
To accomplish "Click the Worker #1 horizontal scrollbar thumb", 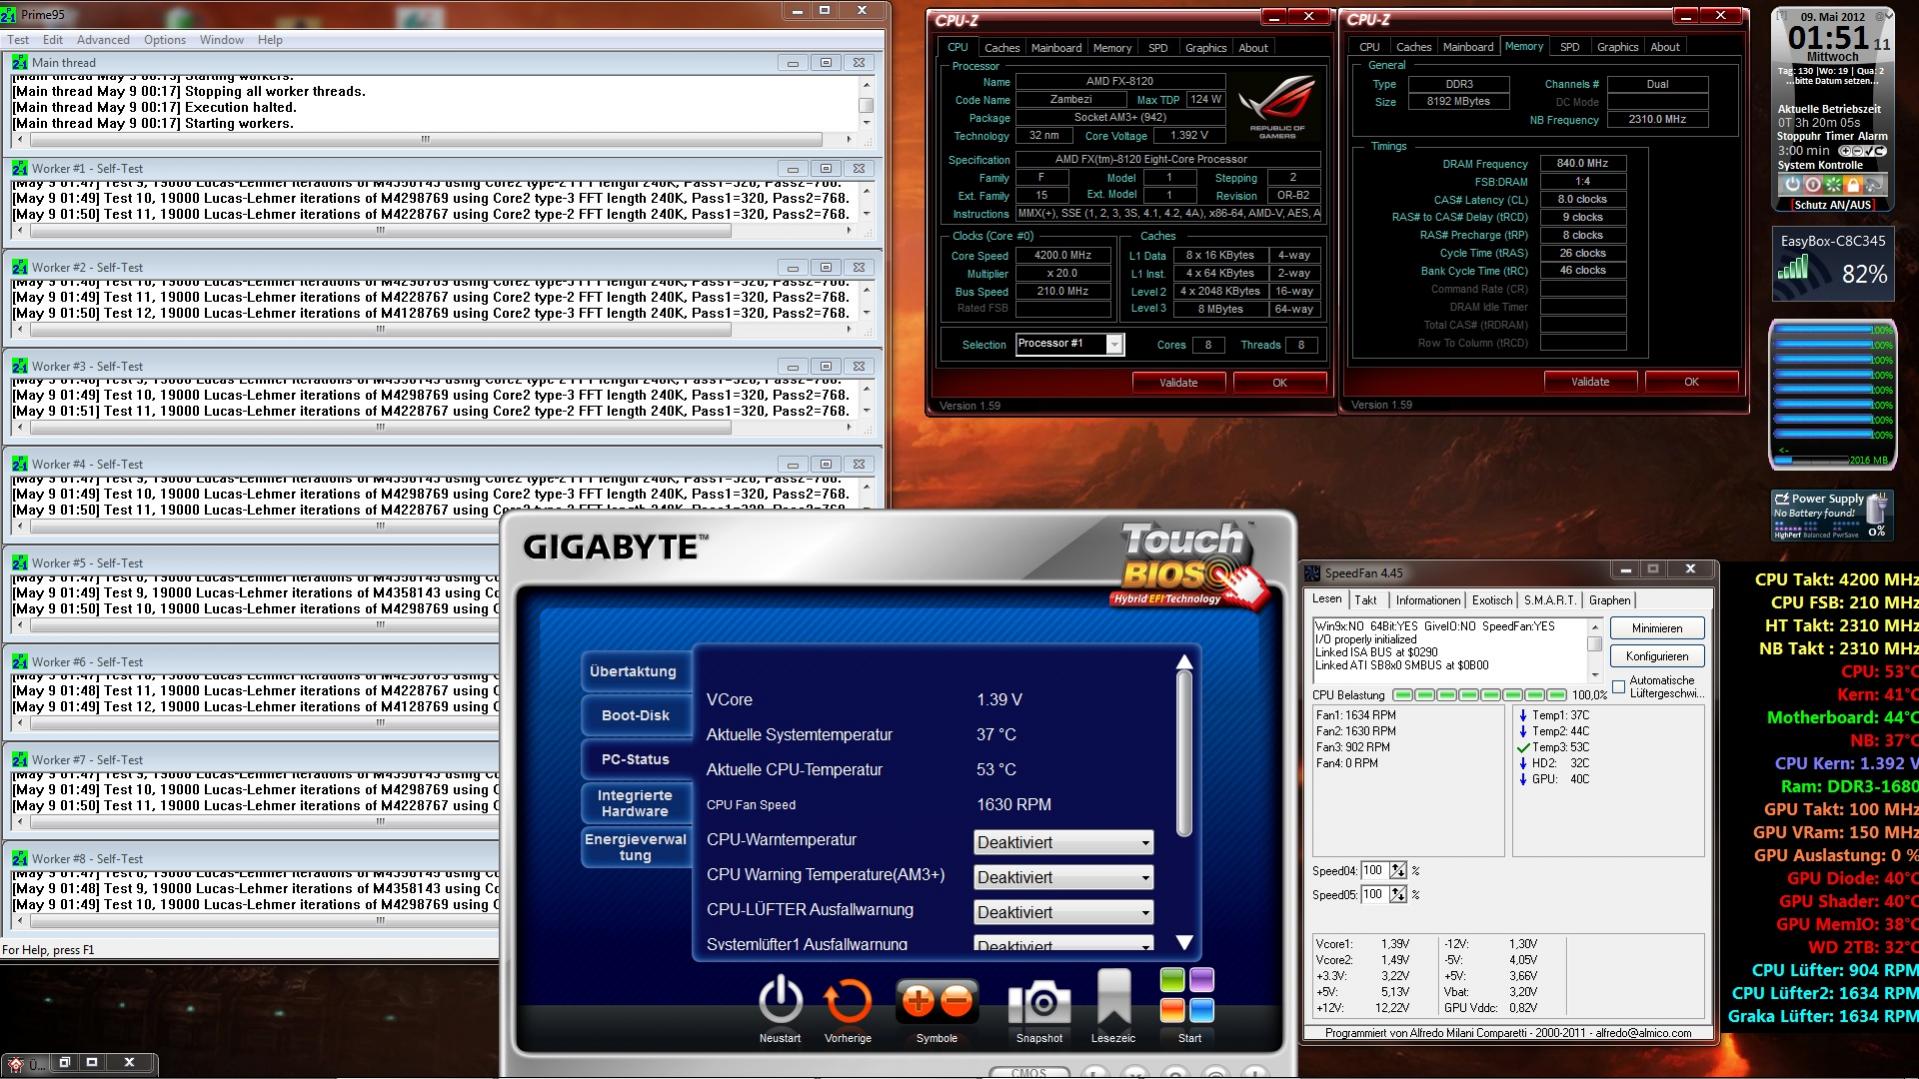I will tap(380, 230).
